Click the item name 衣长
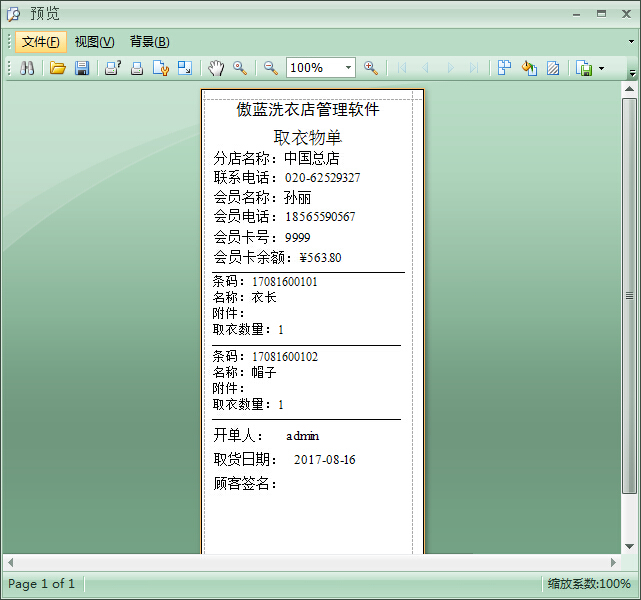 pos(264,298)
